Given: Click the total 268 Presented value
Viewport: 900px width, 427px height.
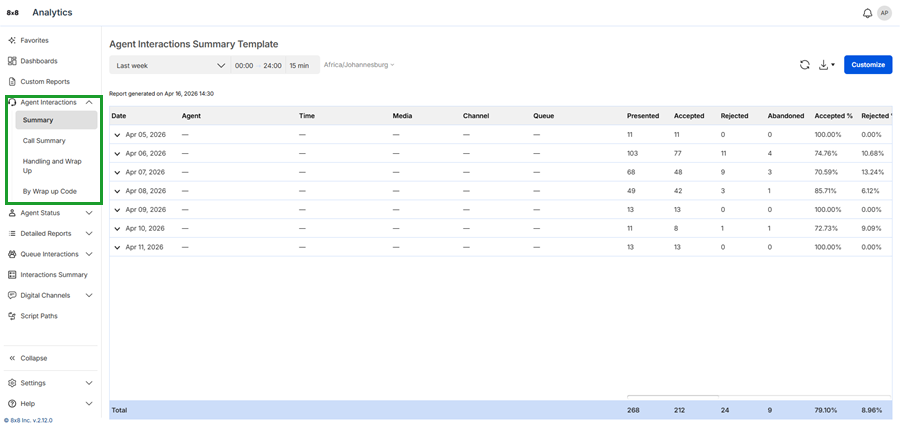Looking at the screenshot, I should click(x=633, y=410).
